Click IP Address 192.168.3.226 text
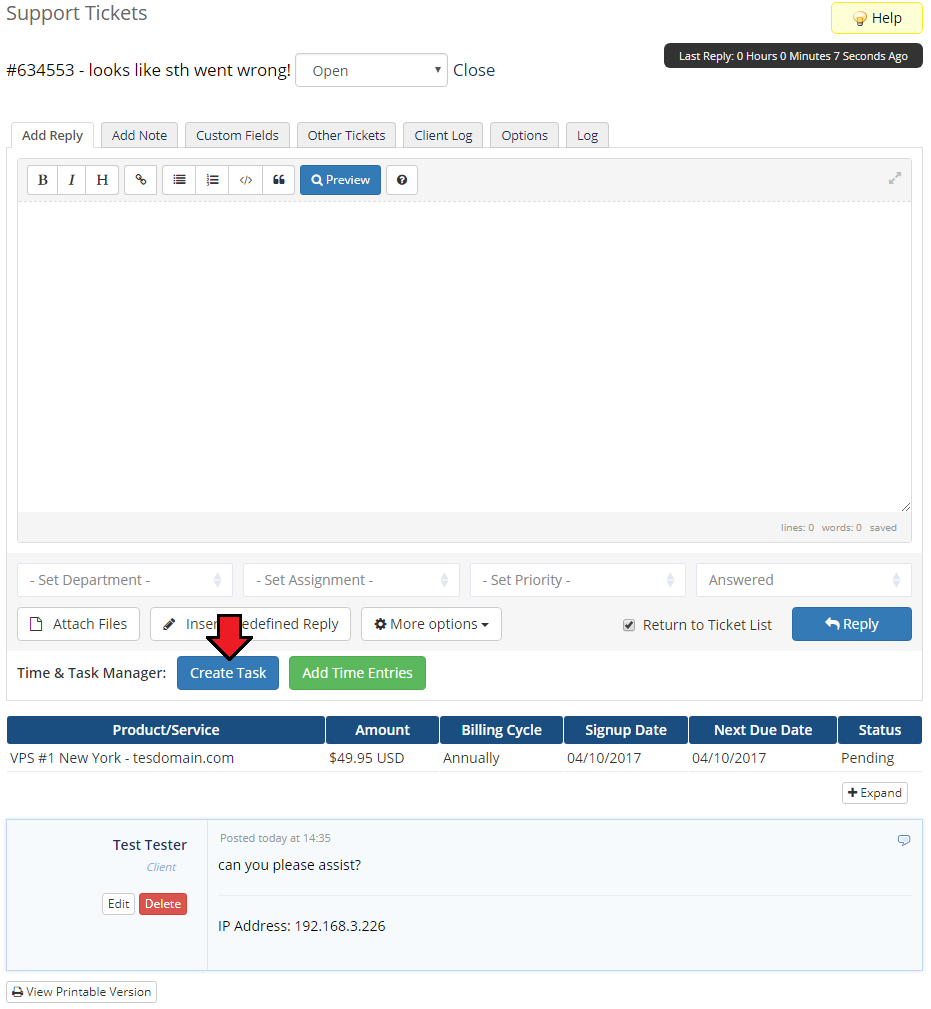 click(301, 926)
